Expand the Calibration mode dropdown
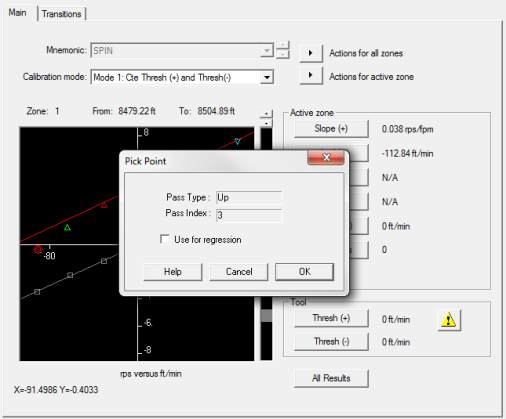The height and width of the screenshot is (419, 506). point(267,77)
